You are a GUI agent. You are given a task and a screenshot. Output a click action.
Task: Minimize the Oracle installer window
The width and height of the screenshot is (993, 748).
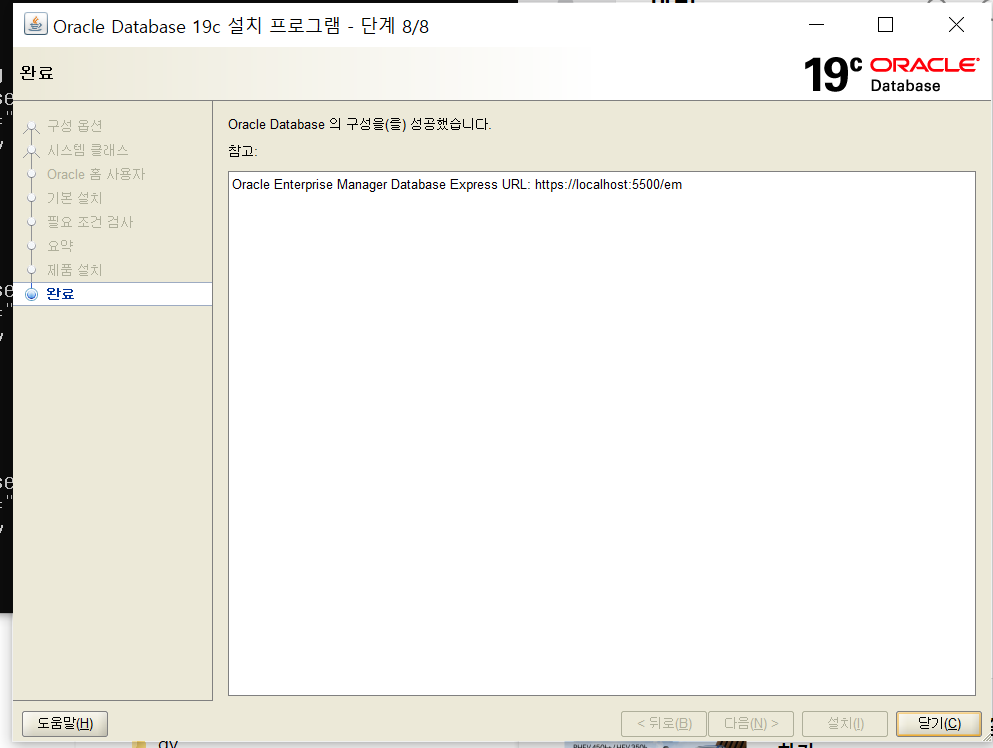point(816,25)
